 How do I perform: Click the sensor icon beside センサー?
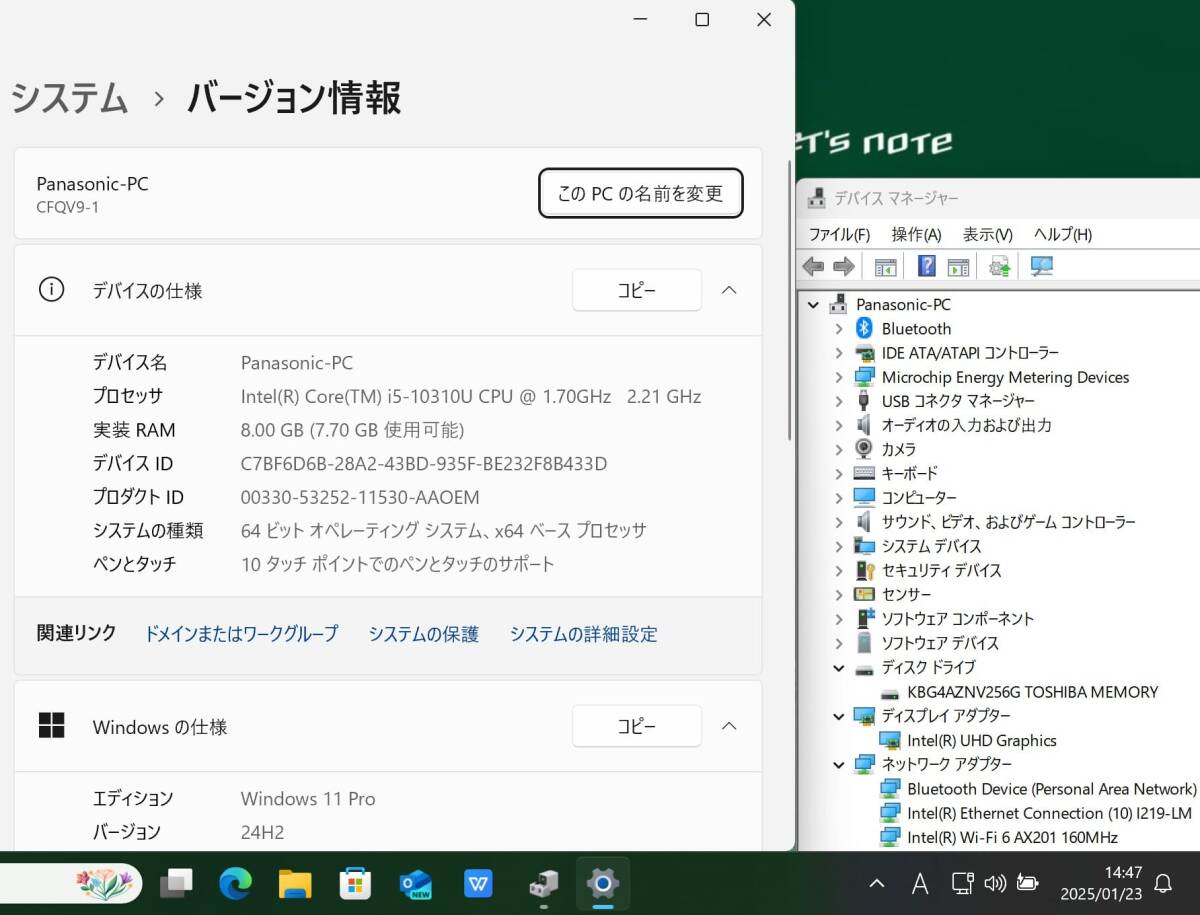pos(864,594)
